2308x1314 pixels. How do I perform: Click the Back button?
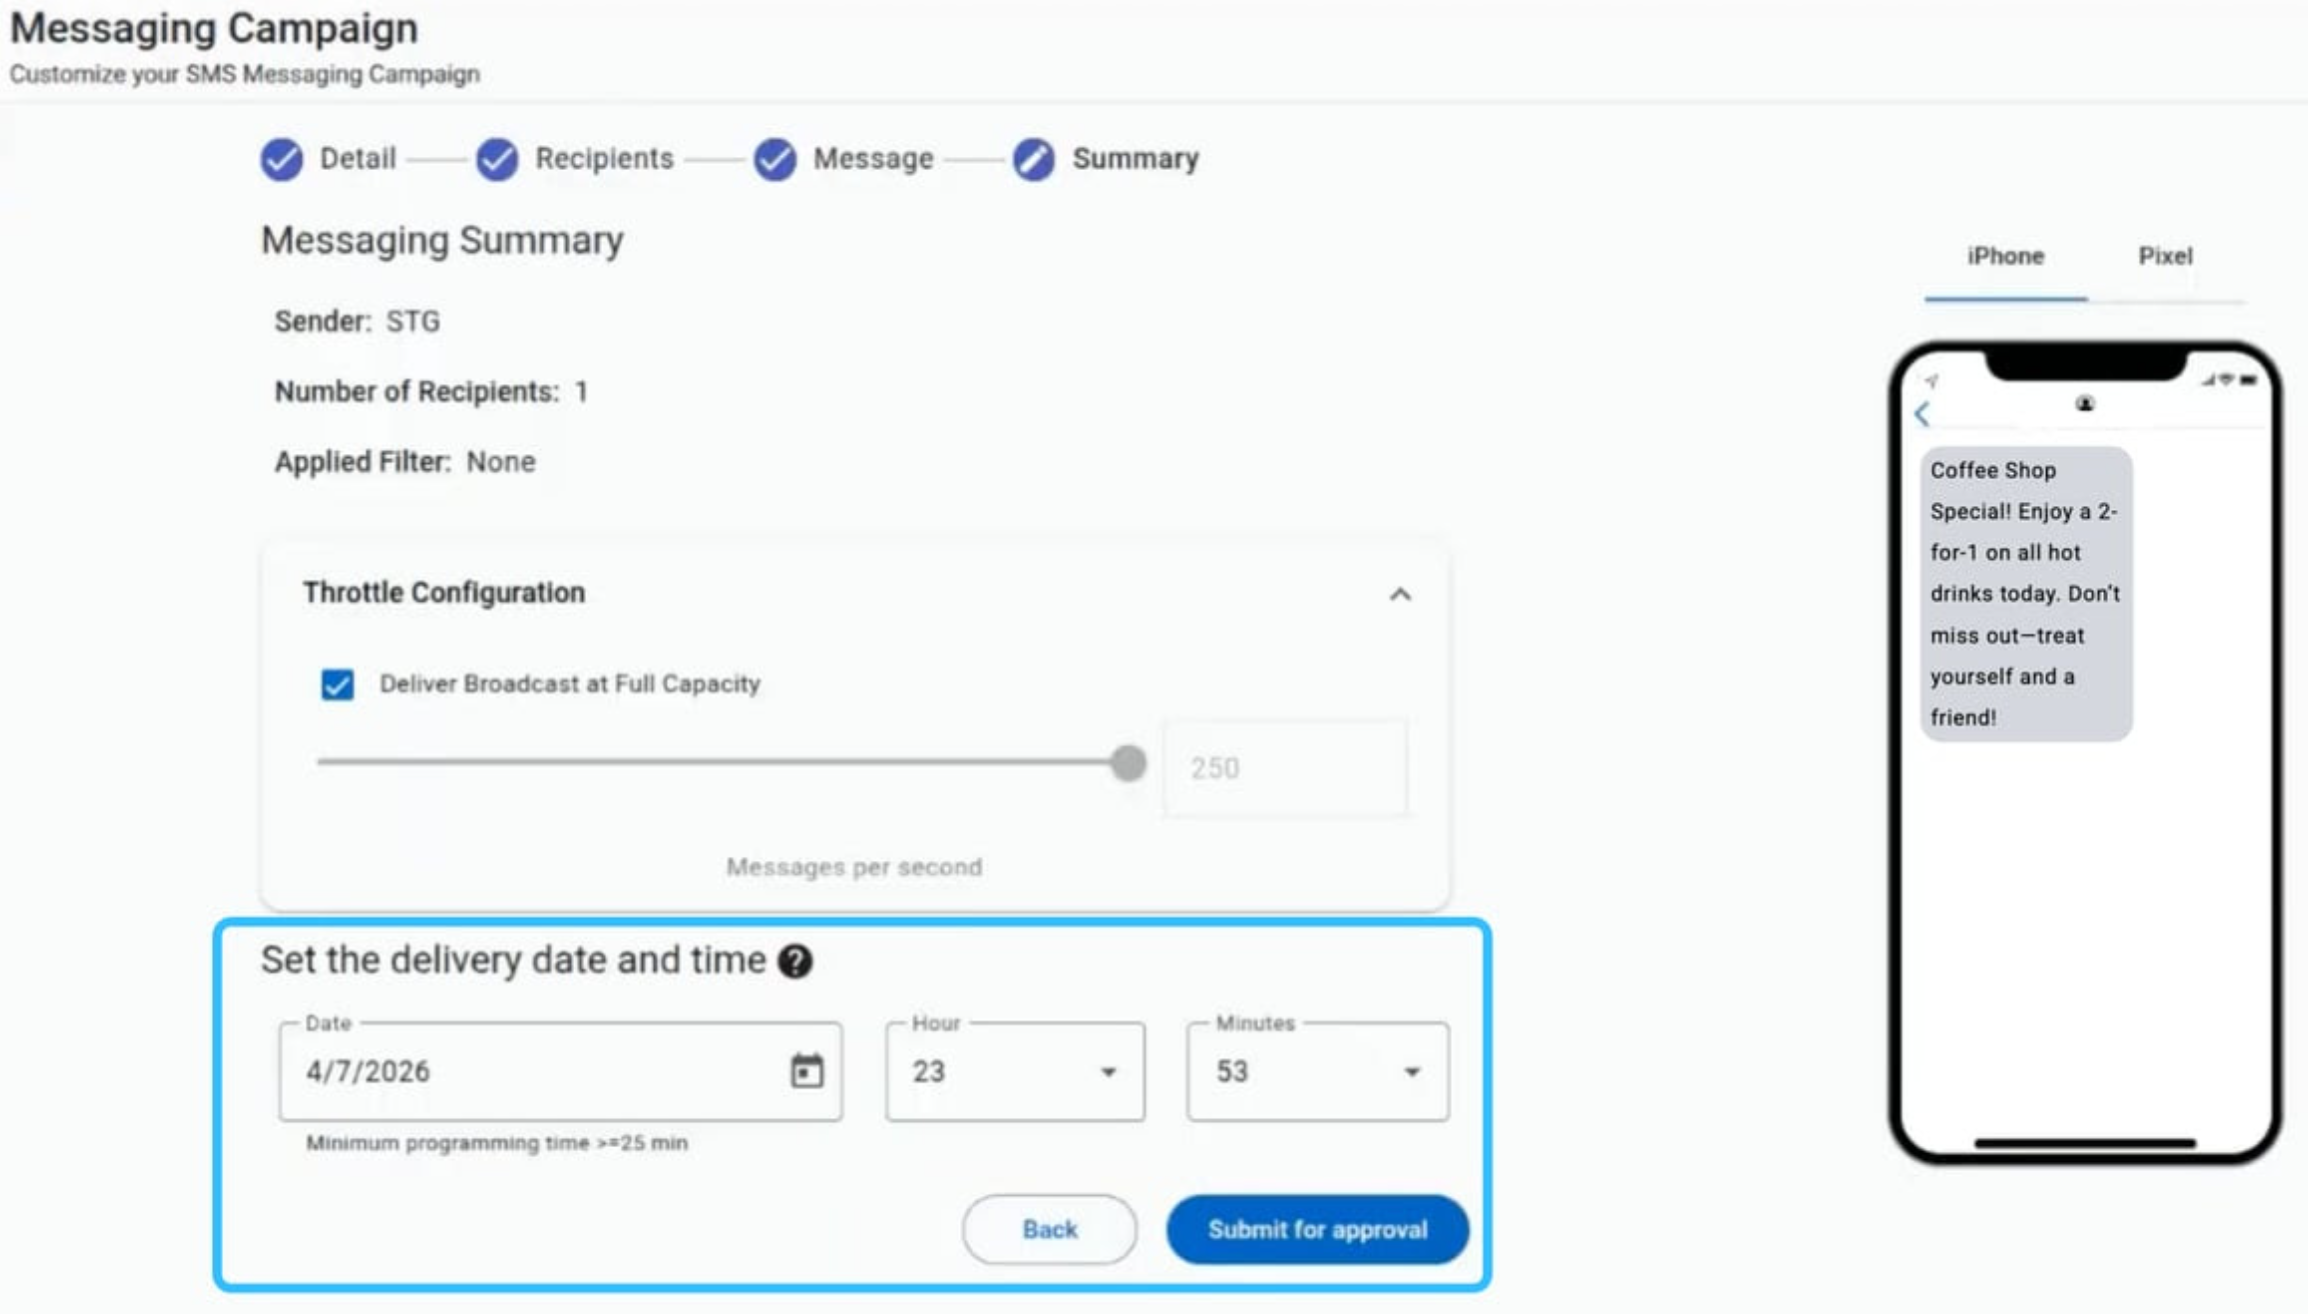(1049, 1229)
